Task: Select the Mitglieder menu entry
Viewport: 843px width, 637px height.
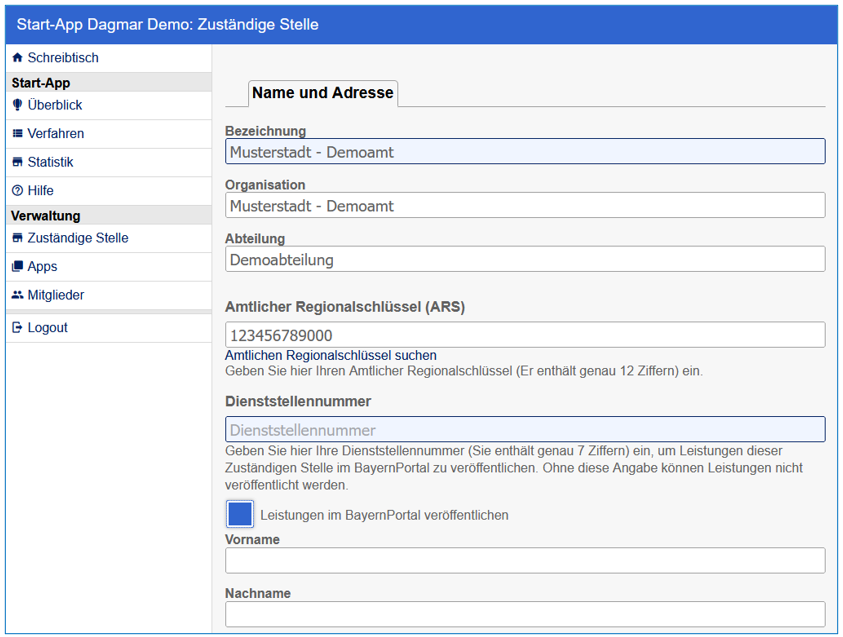Action: (x=56, y=296)
